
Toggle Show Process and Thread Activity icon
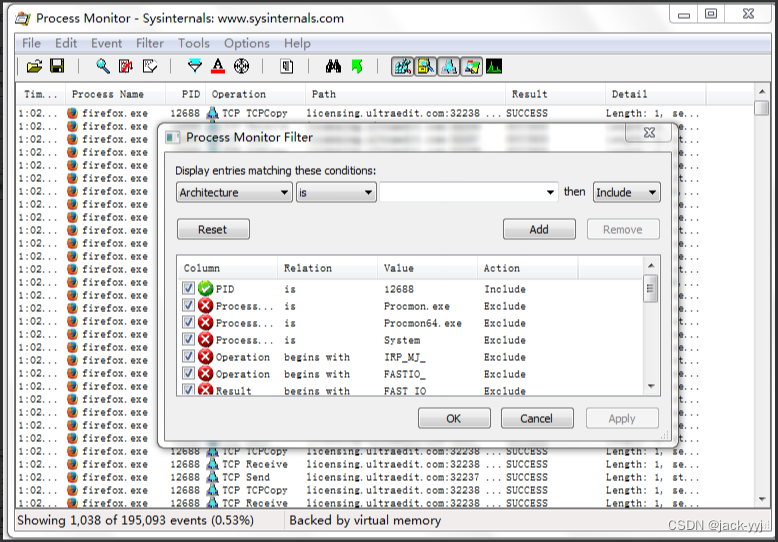(x=472, y=67)
